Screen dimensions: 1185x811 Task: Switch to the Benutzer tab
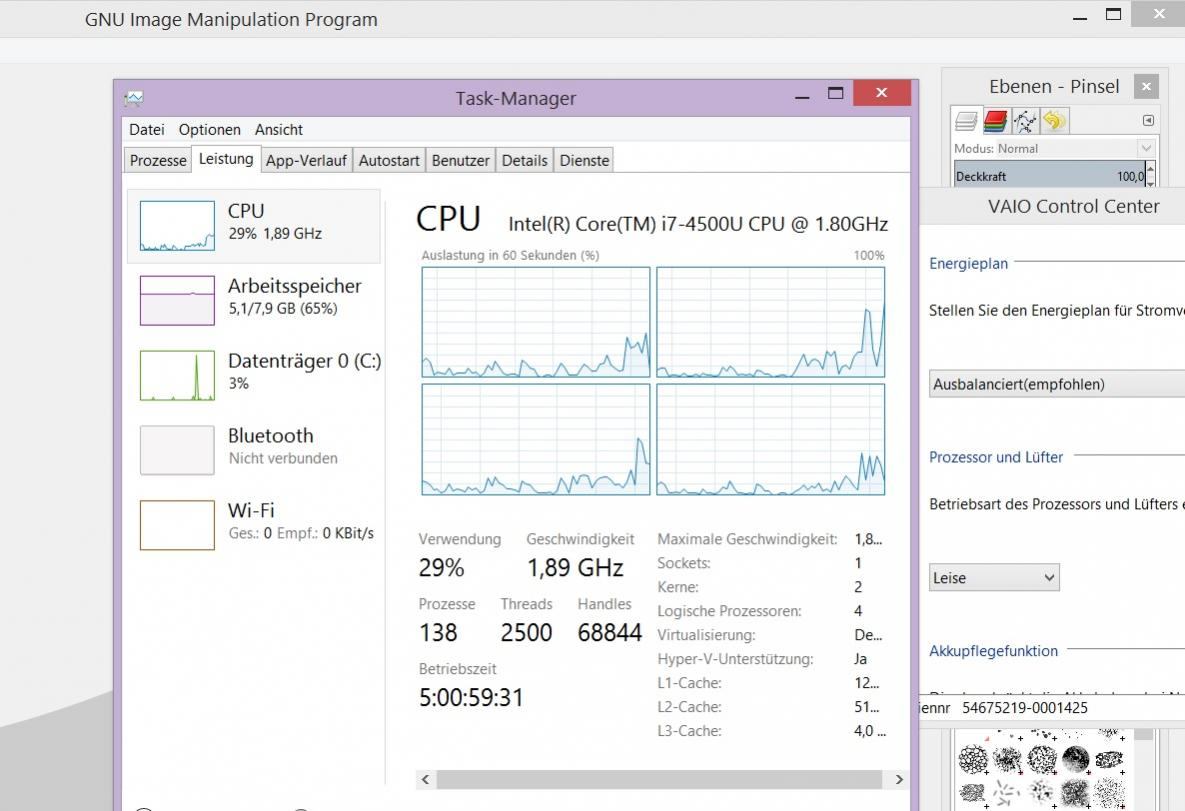point(460,160)
